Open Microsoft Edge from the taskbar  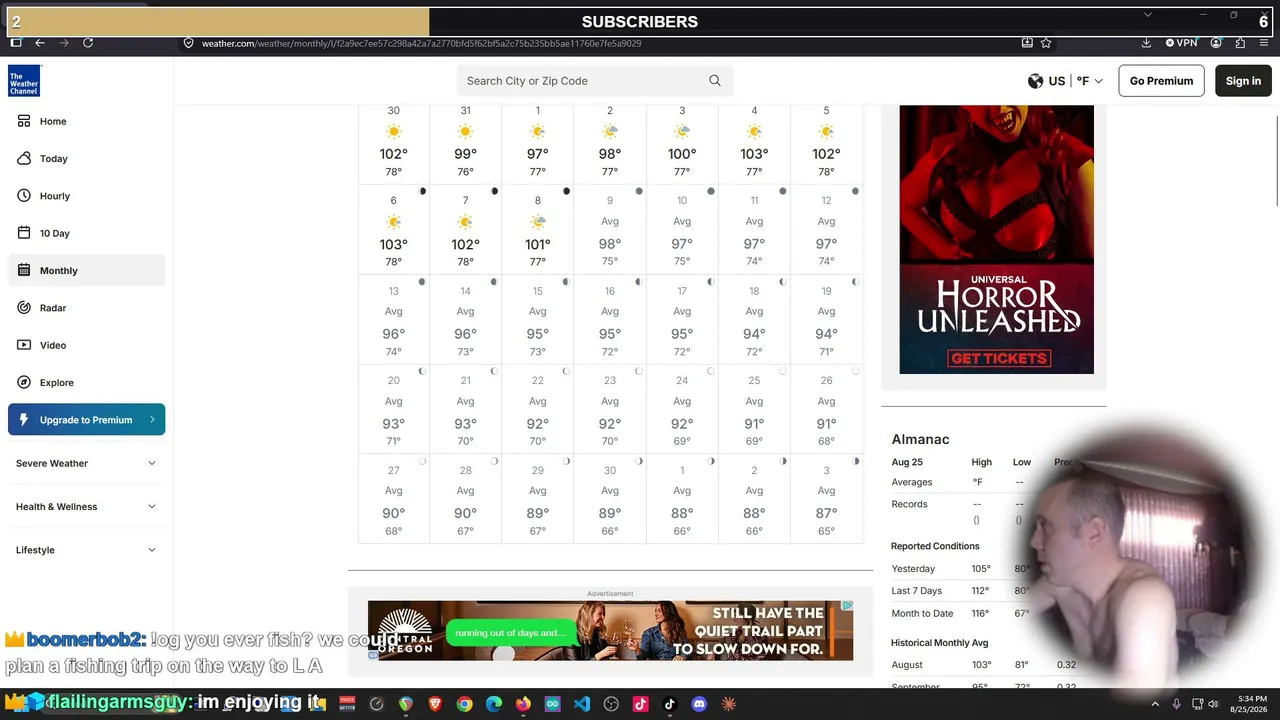click(494, 704)
